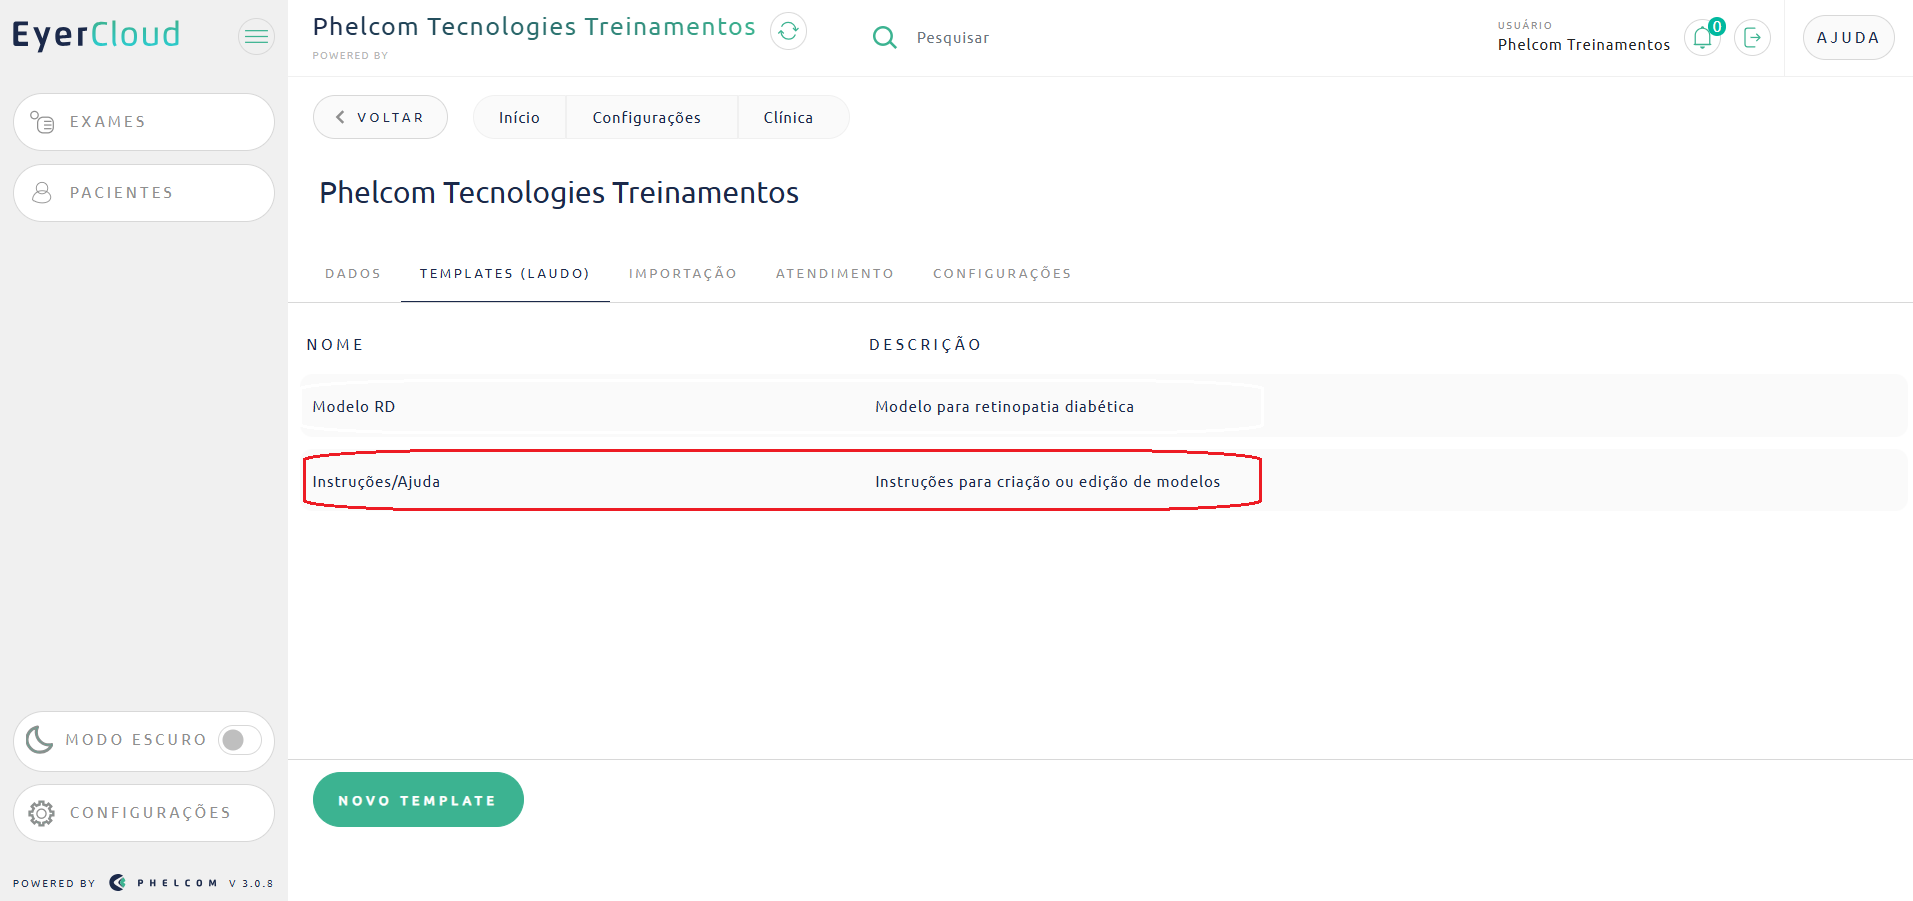The height and width of the screenshot is (901, 1913).
Task: Click the search magnifier icon
Action: (884, 38)
